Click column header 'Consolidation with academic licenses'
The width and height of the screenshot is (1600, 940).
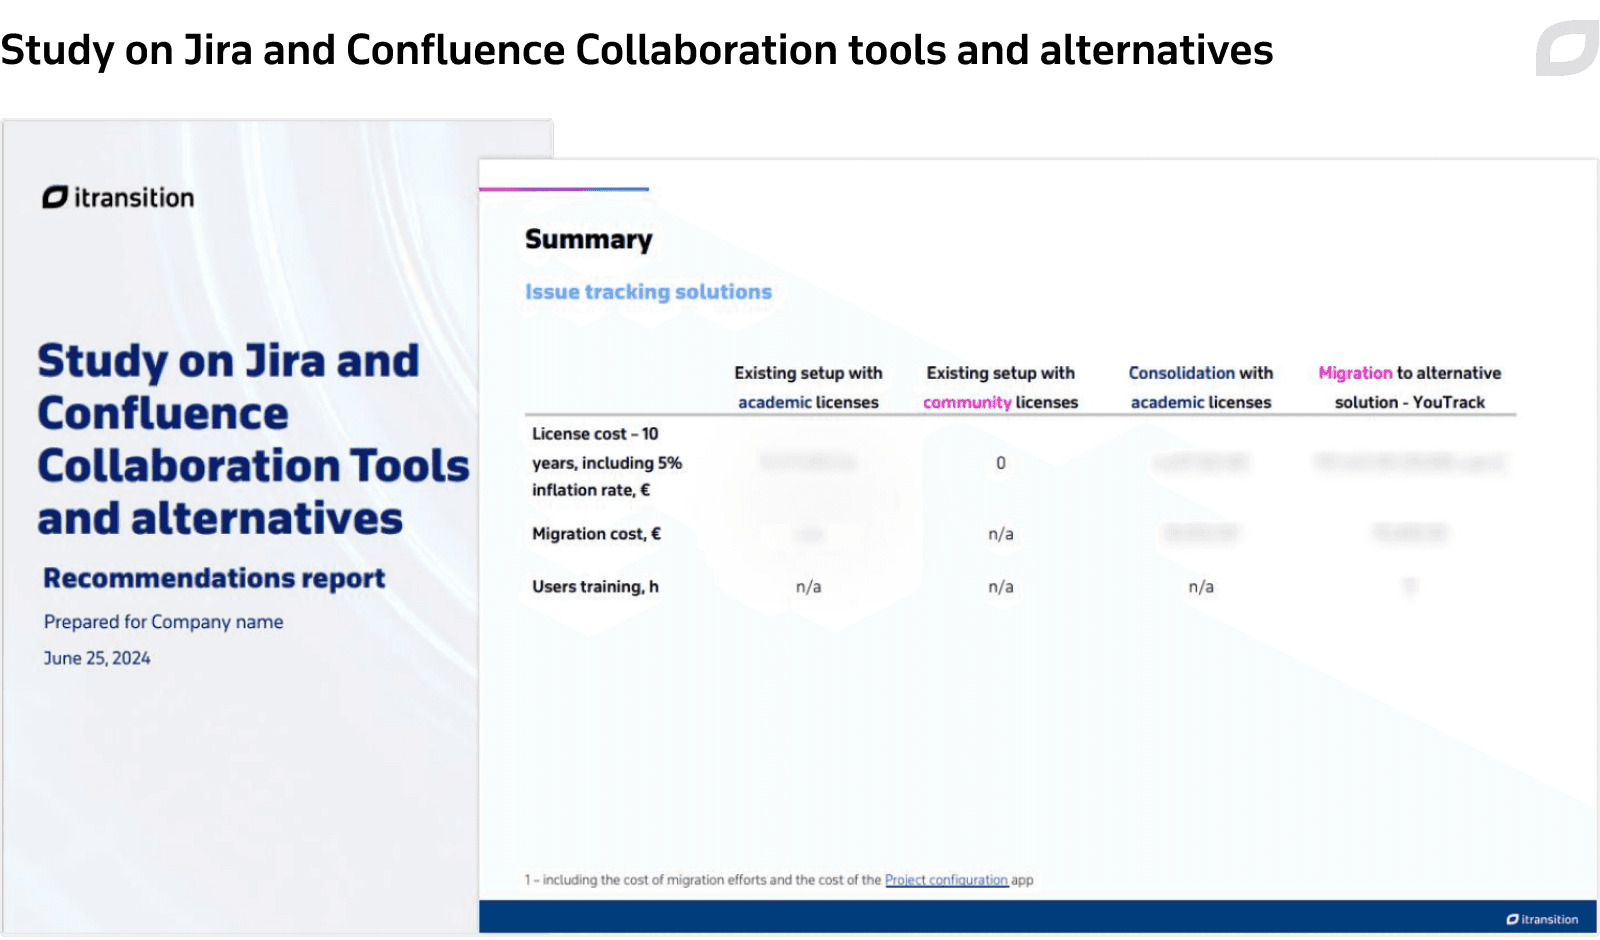1201,387
